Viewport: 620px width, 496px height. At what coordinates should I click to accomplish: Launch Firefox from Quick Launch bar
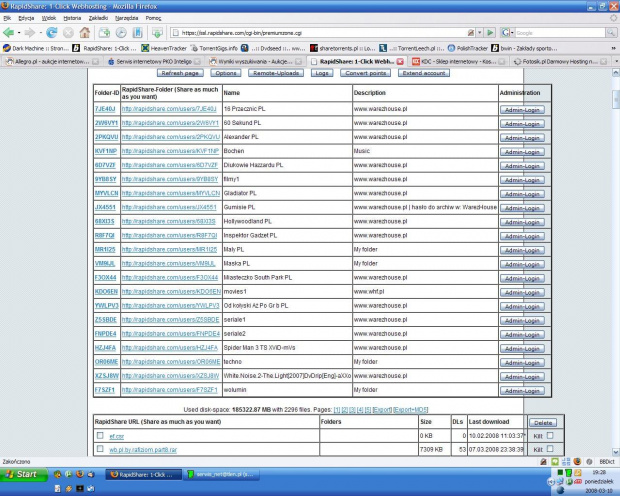pos(80,474)
